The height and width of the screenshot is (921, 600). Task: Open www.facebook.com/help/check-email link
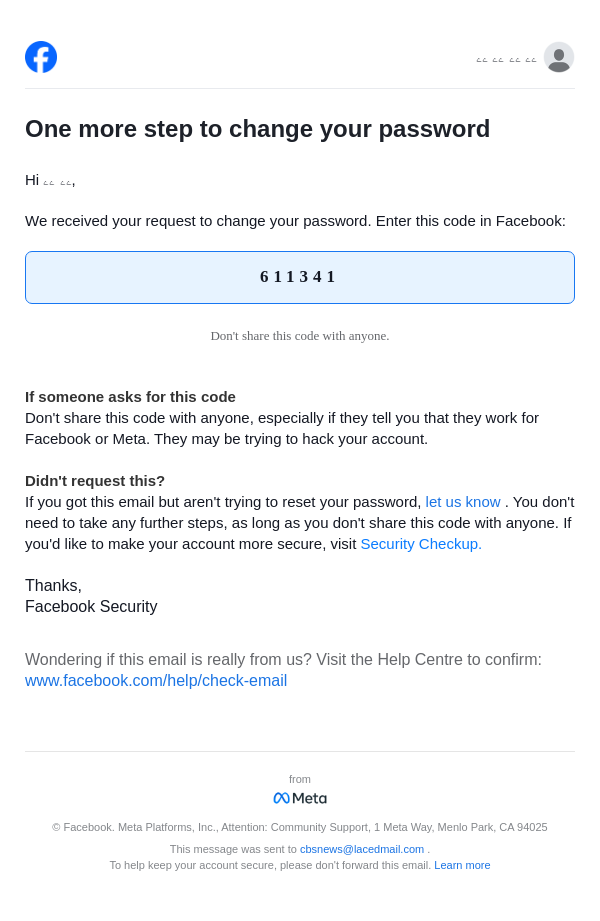point(156,680)
